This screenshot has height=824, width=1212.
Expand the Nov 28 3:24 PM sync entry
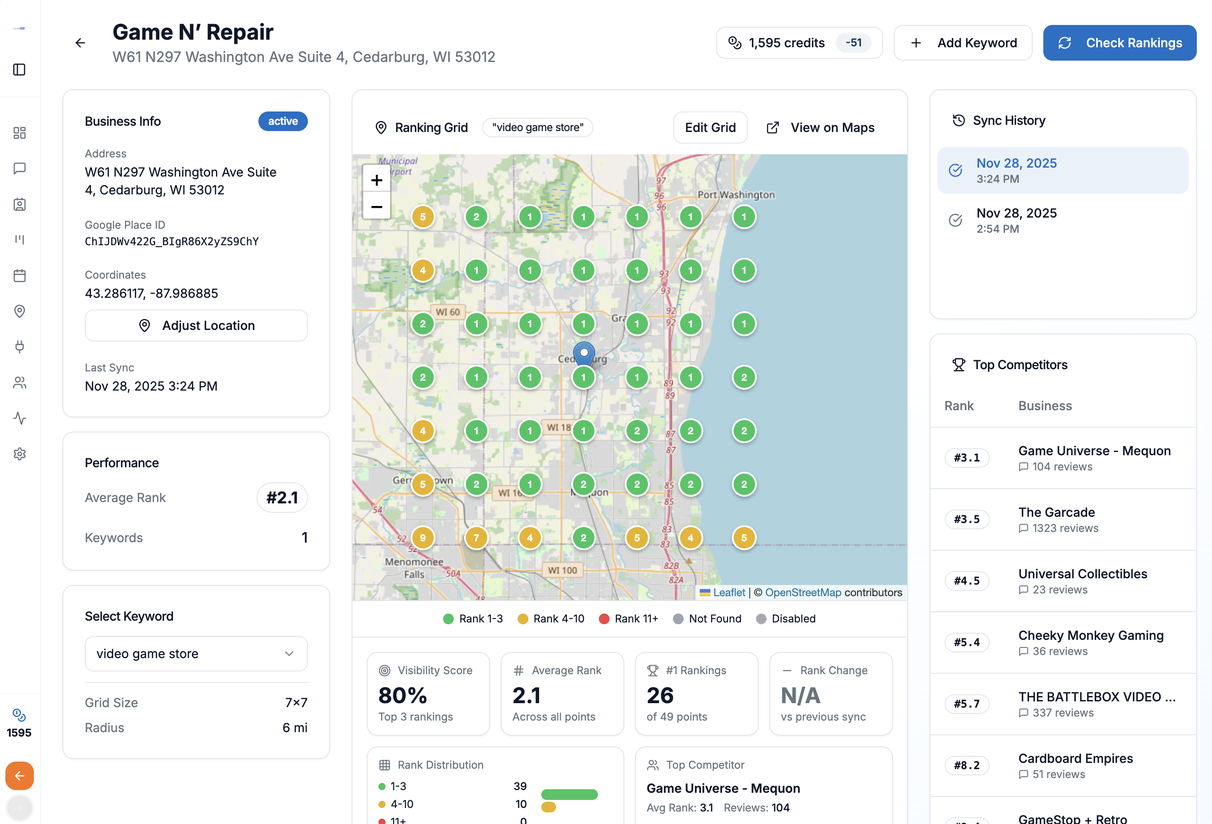pyautogui.click(x=1062, y=170)
